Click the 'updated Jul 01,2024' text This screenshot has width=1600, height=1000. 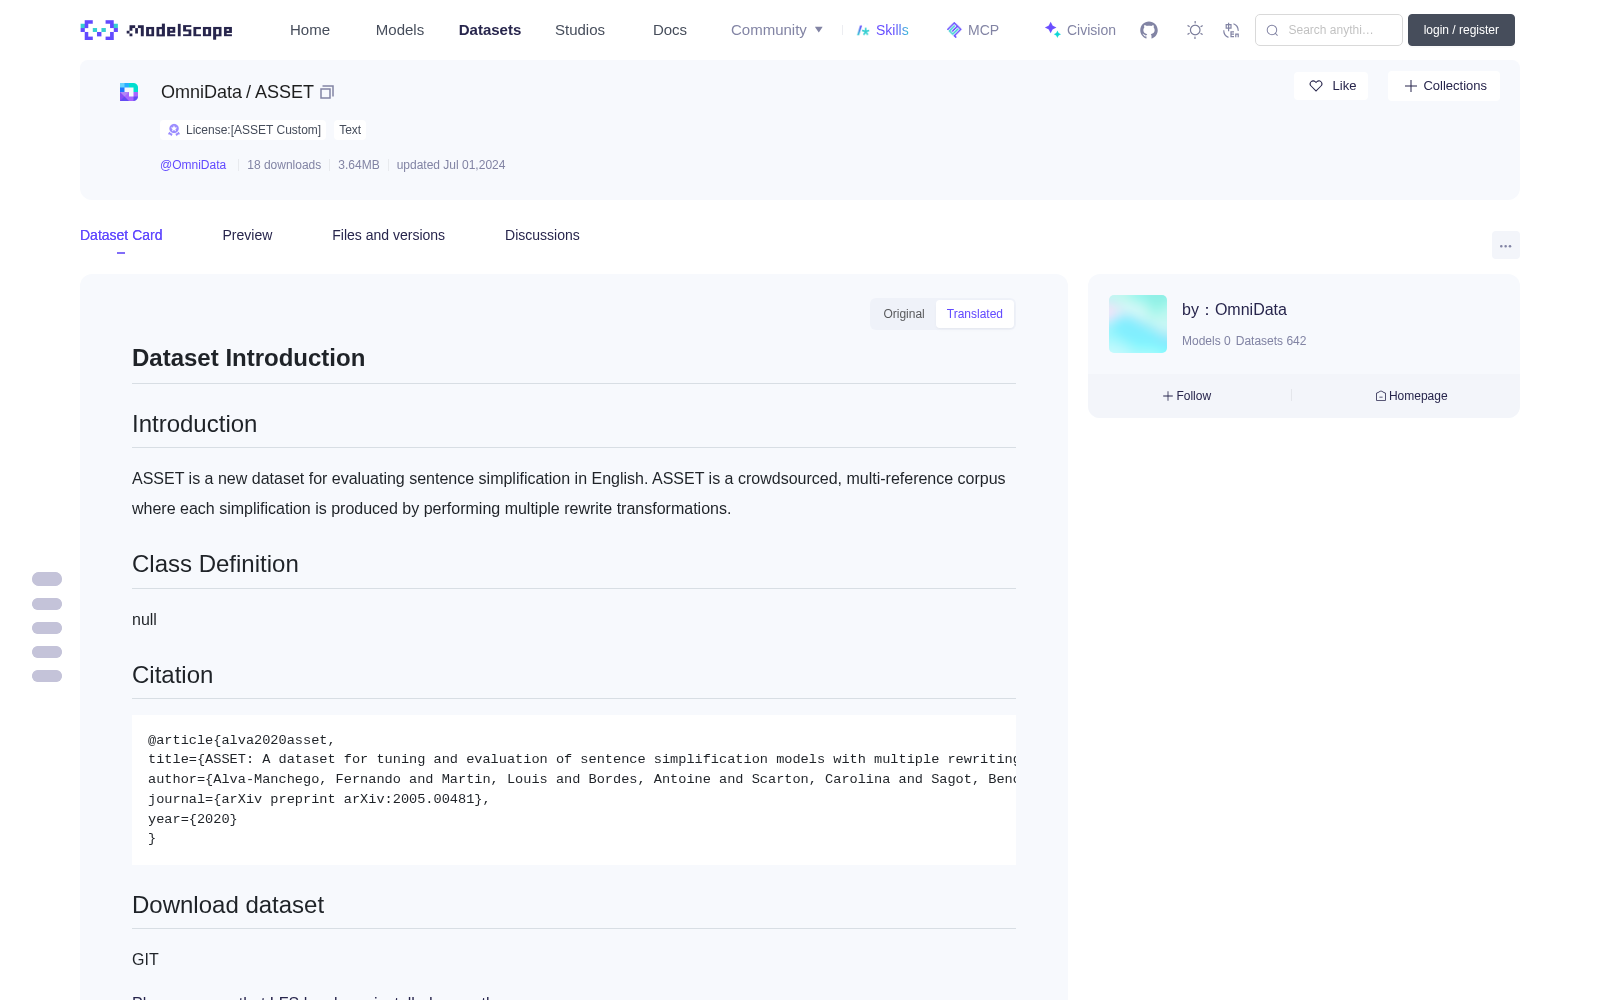[x=451, y=165]
